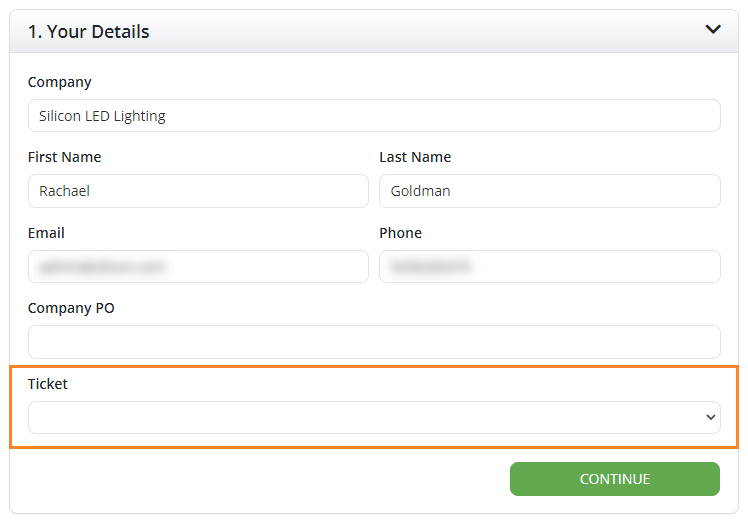Click the Phone label text
The height and width of the screenshot is (523, 748).
pos(400,233)
